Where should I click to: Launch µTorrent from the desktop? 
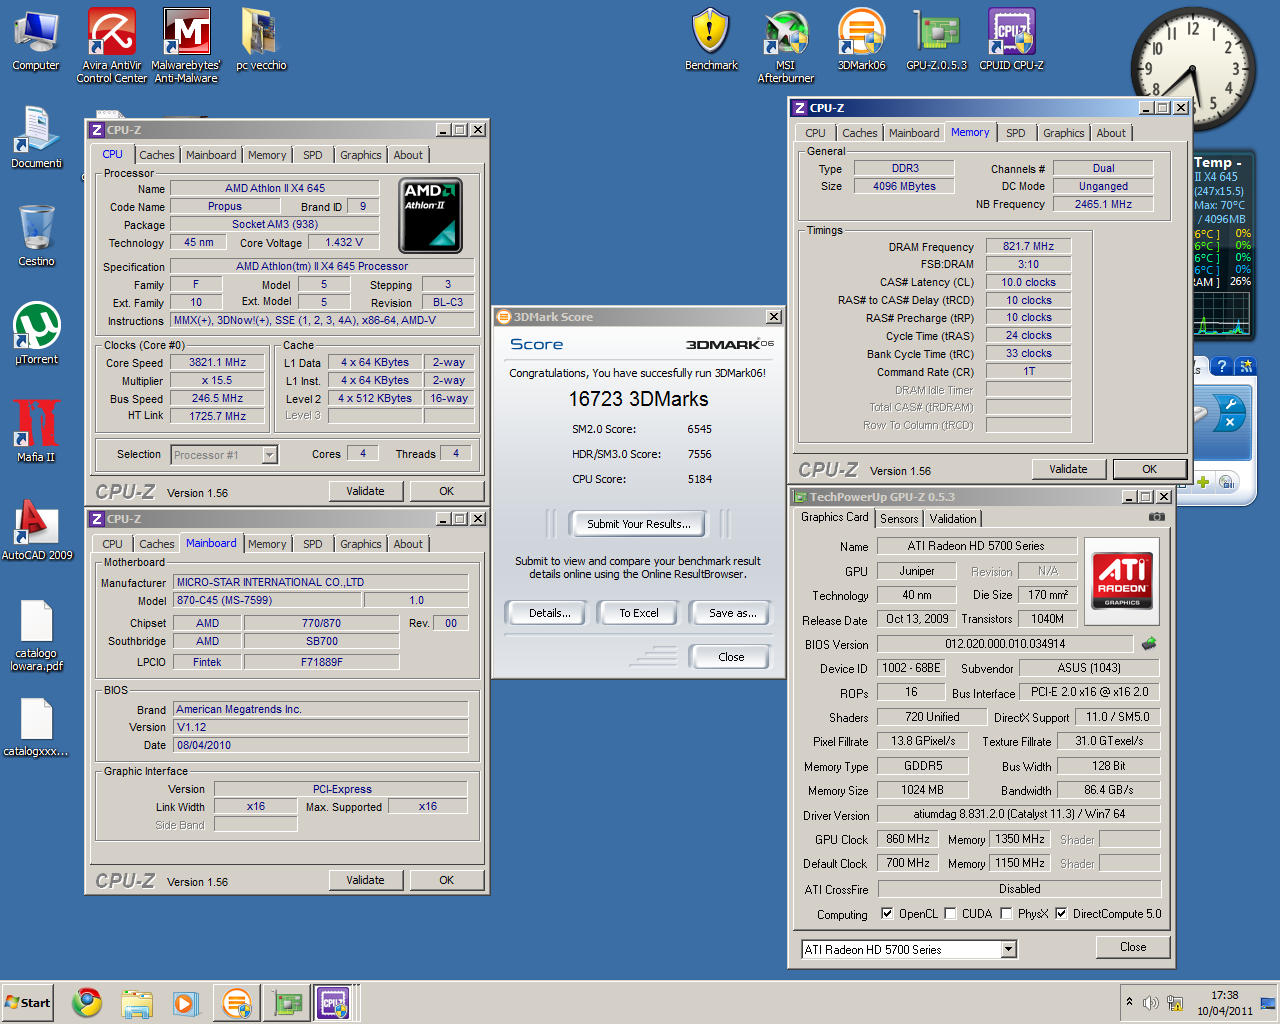coord(36,334)
